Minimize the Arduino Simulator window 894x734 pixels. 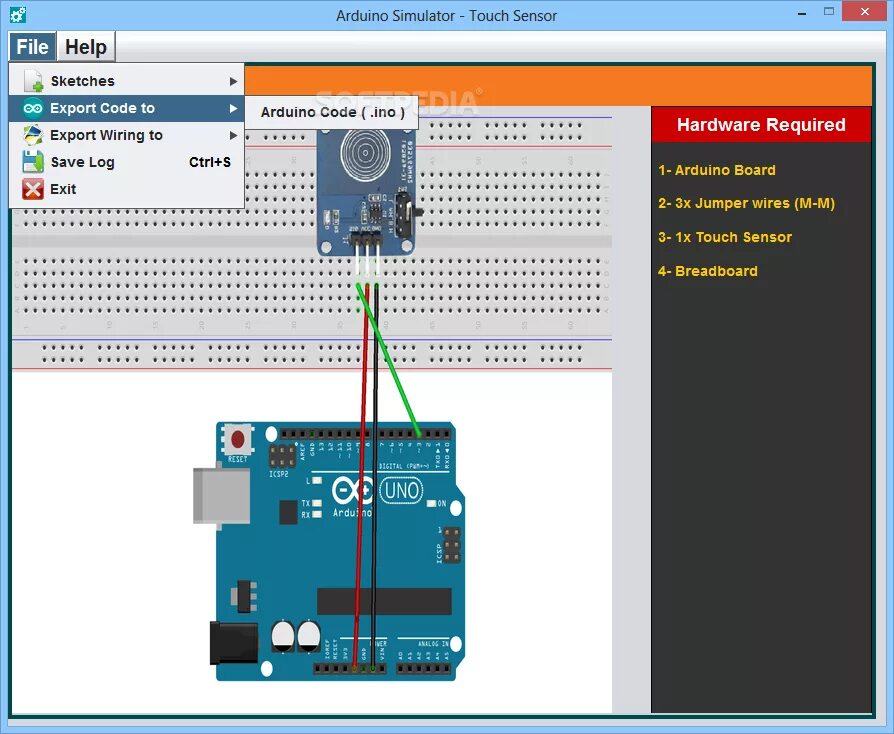[802, 13]
